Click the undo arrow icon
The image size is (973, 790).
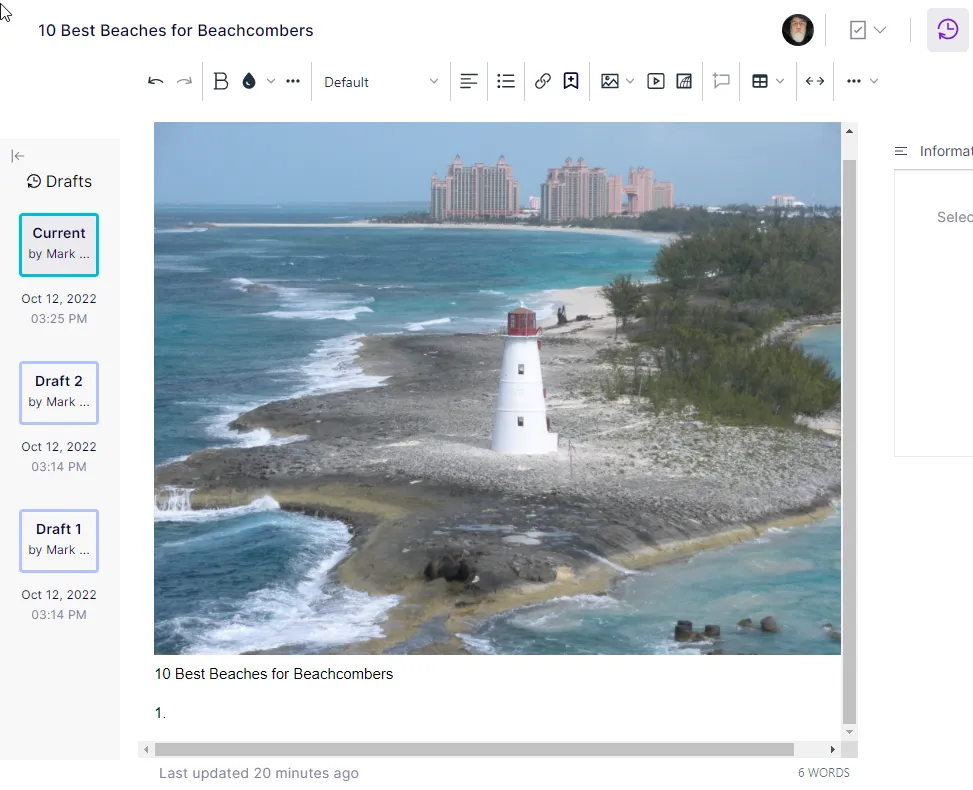pos(156,81)
